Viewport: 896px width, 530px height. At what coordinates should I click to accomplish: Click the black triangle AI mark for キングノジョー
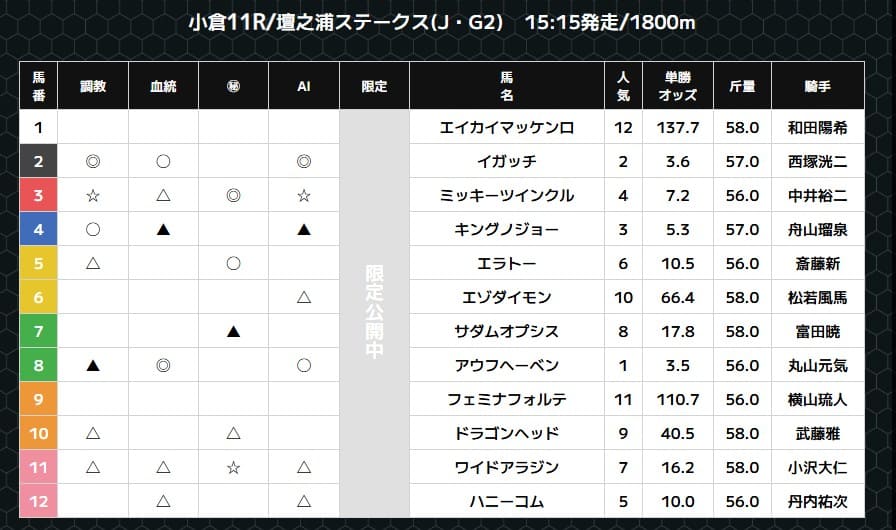304,229
